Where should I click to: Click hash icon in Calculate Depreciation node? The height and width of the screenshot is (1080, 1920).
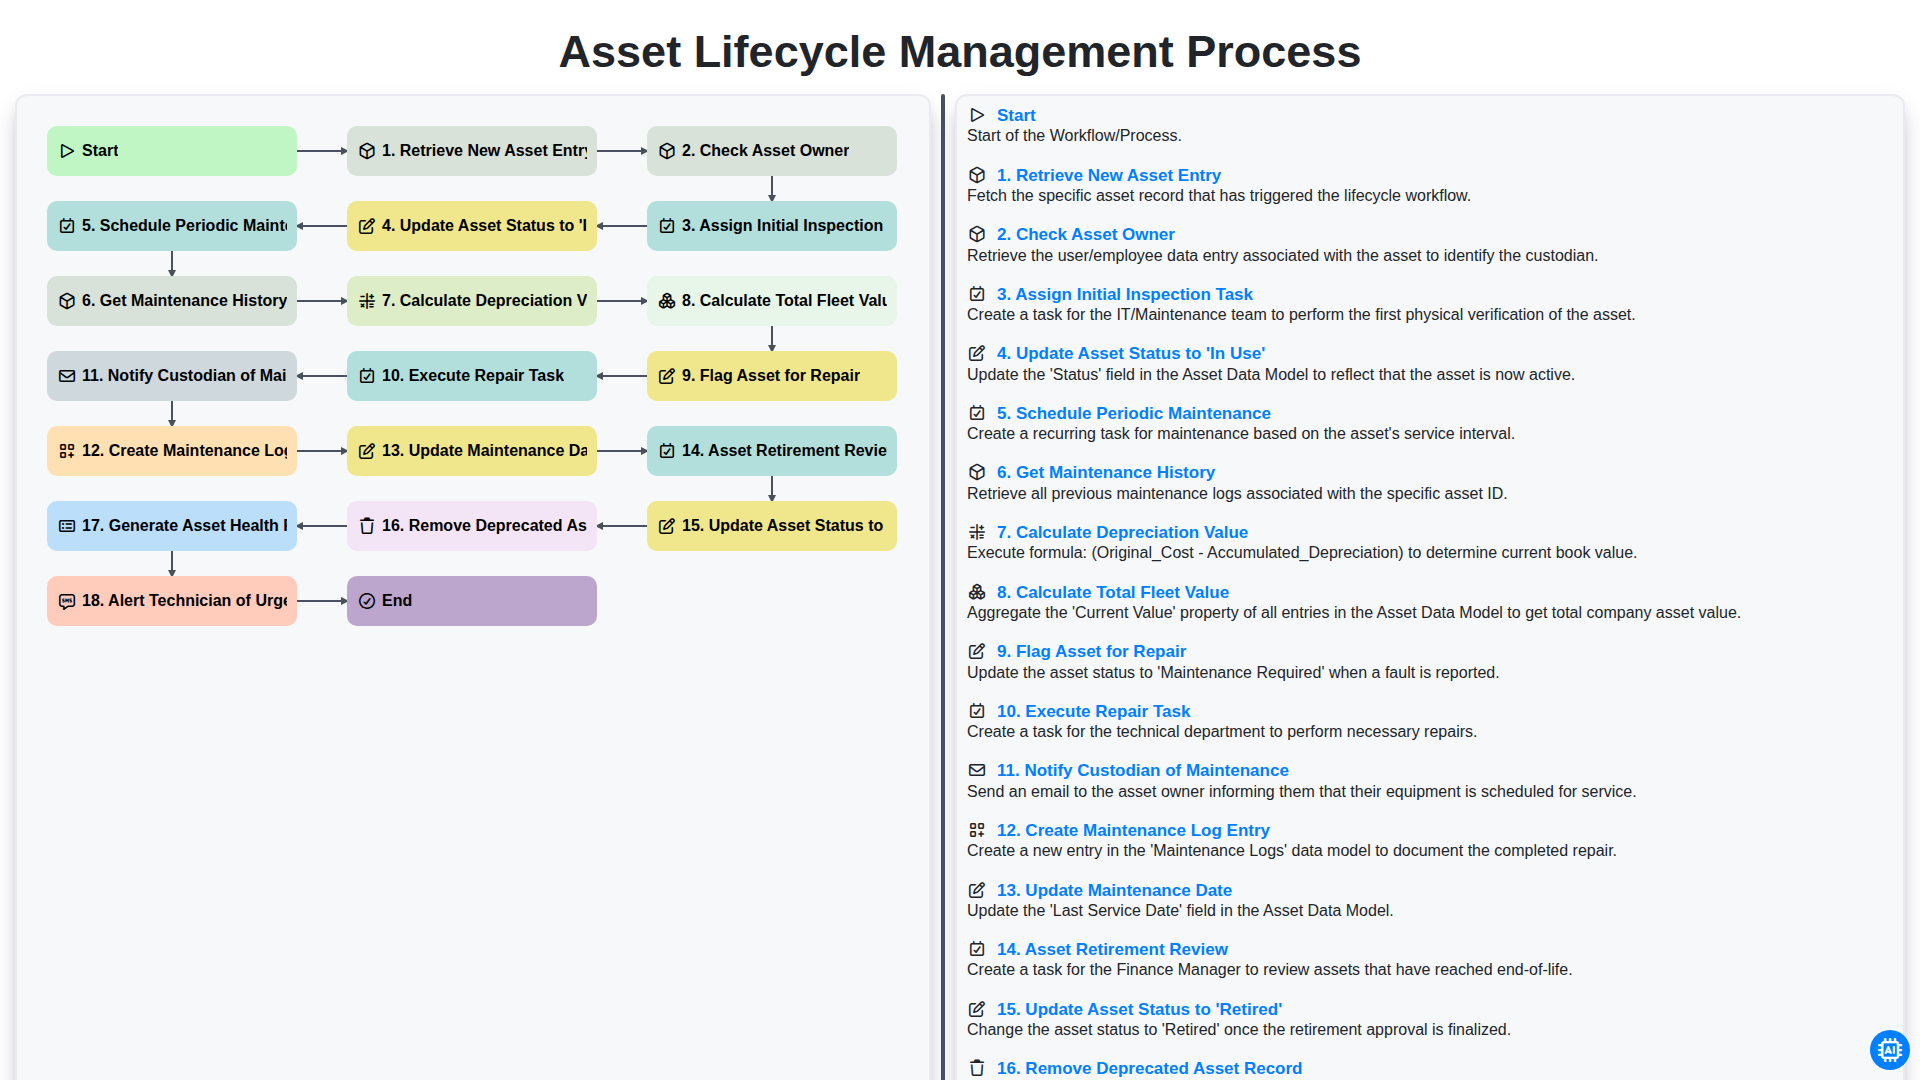coord(367,301)
